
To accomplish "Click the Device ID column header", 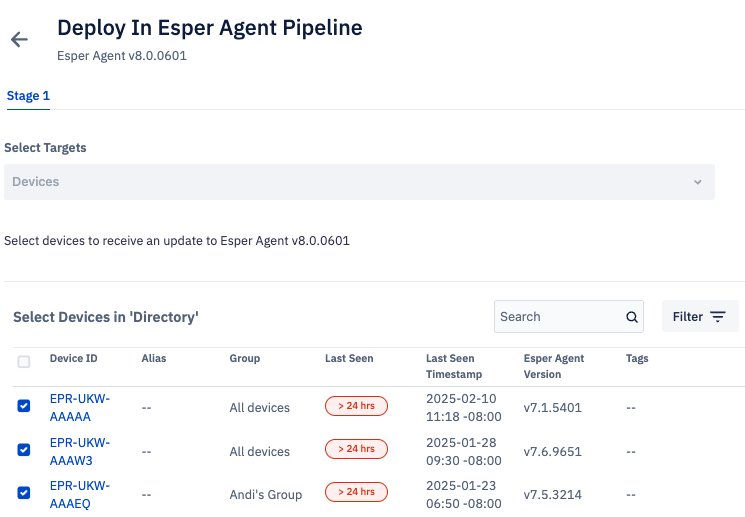I will coord(74,358).
